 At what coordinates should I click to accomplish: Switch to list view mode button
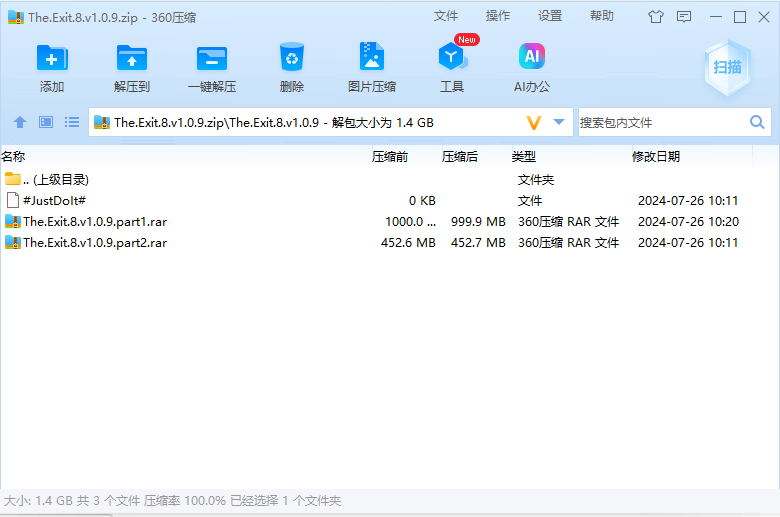click(72, 122)
